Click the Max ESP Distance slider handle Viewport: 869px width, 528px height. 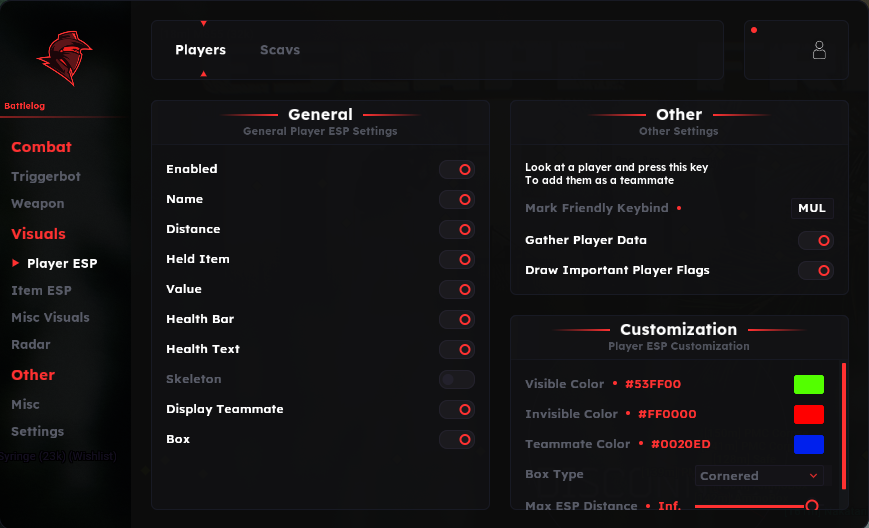click(812, 505)
